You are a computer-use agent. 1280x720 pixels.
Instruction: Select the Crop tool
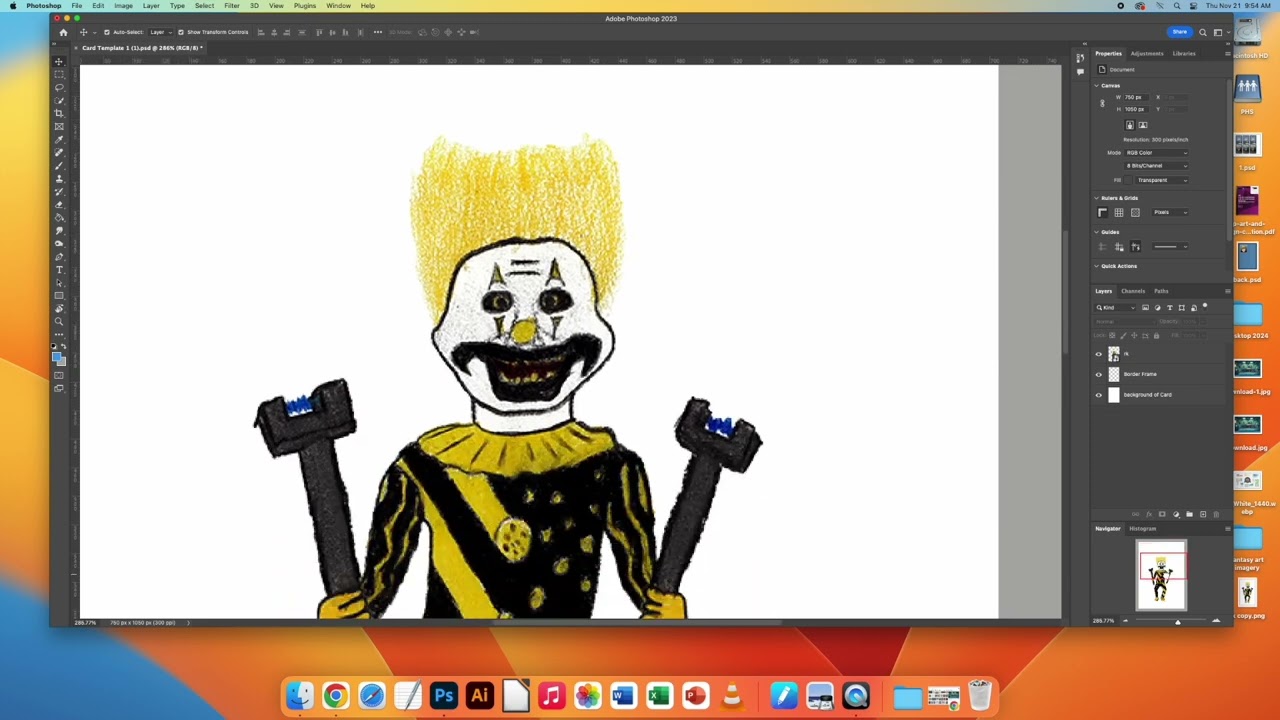click(x=59, y=113)
